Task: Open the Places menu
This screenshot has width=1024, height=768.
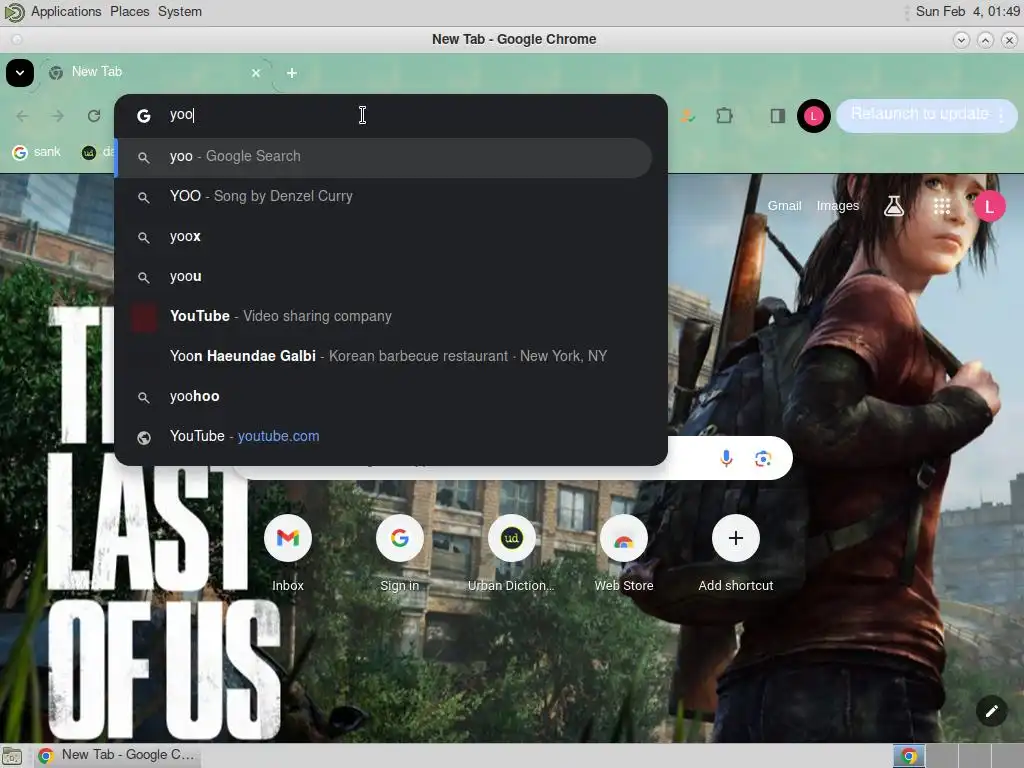Action: point(129,12)
